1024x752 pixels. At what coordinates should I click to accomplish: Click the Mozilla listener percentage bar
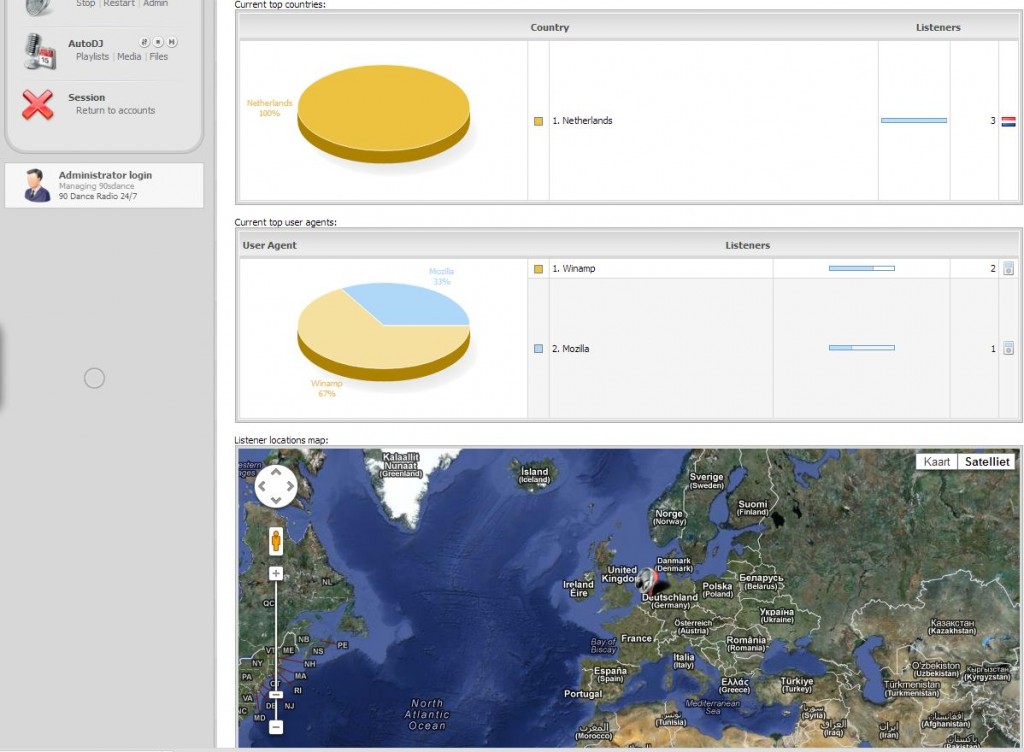pos(861,348)
